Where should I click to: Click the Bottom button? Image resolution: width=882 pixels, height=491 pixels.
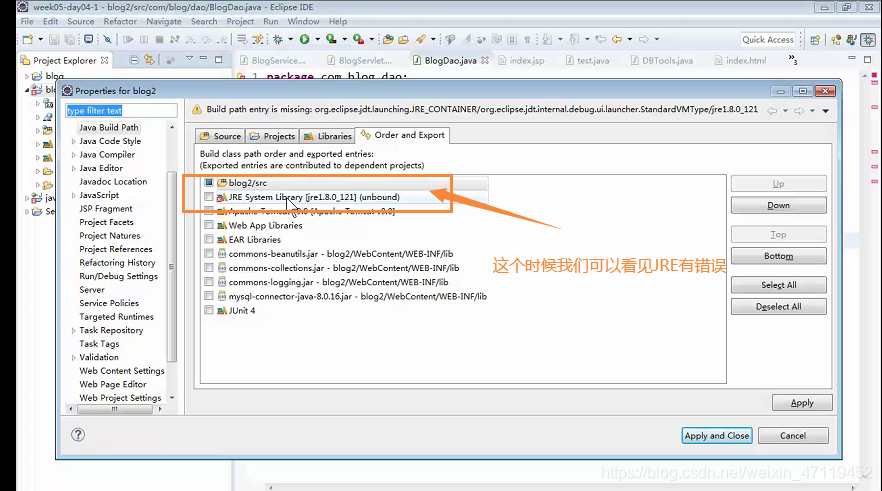point(778,256)
